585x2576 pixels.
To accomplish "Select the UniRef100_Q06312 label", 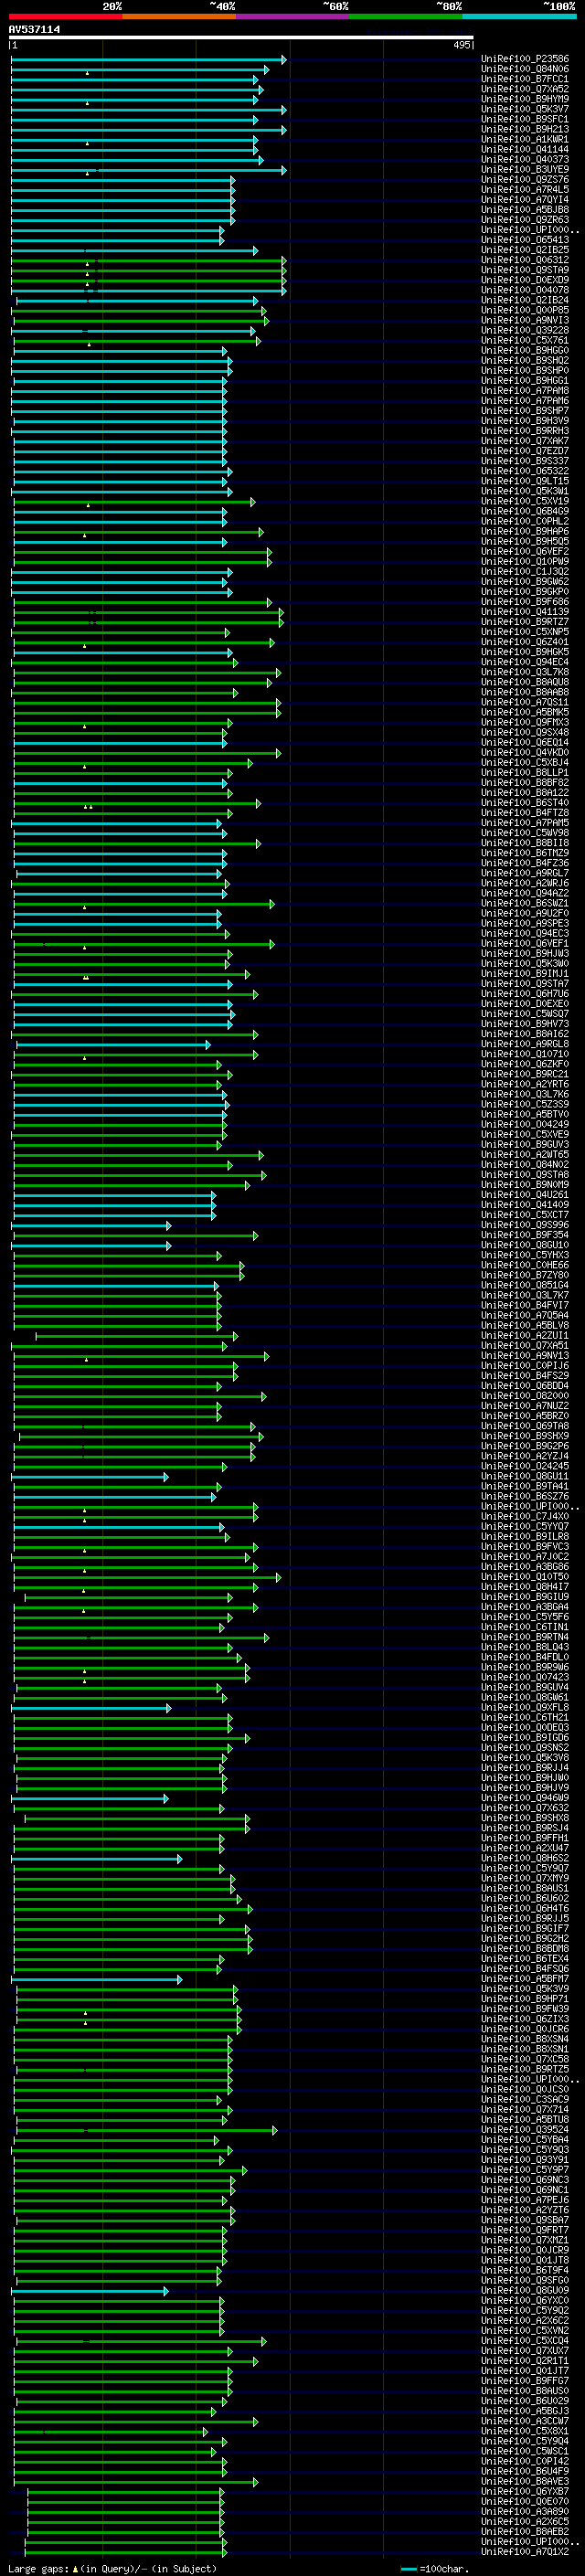I will 525,260.
